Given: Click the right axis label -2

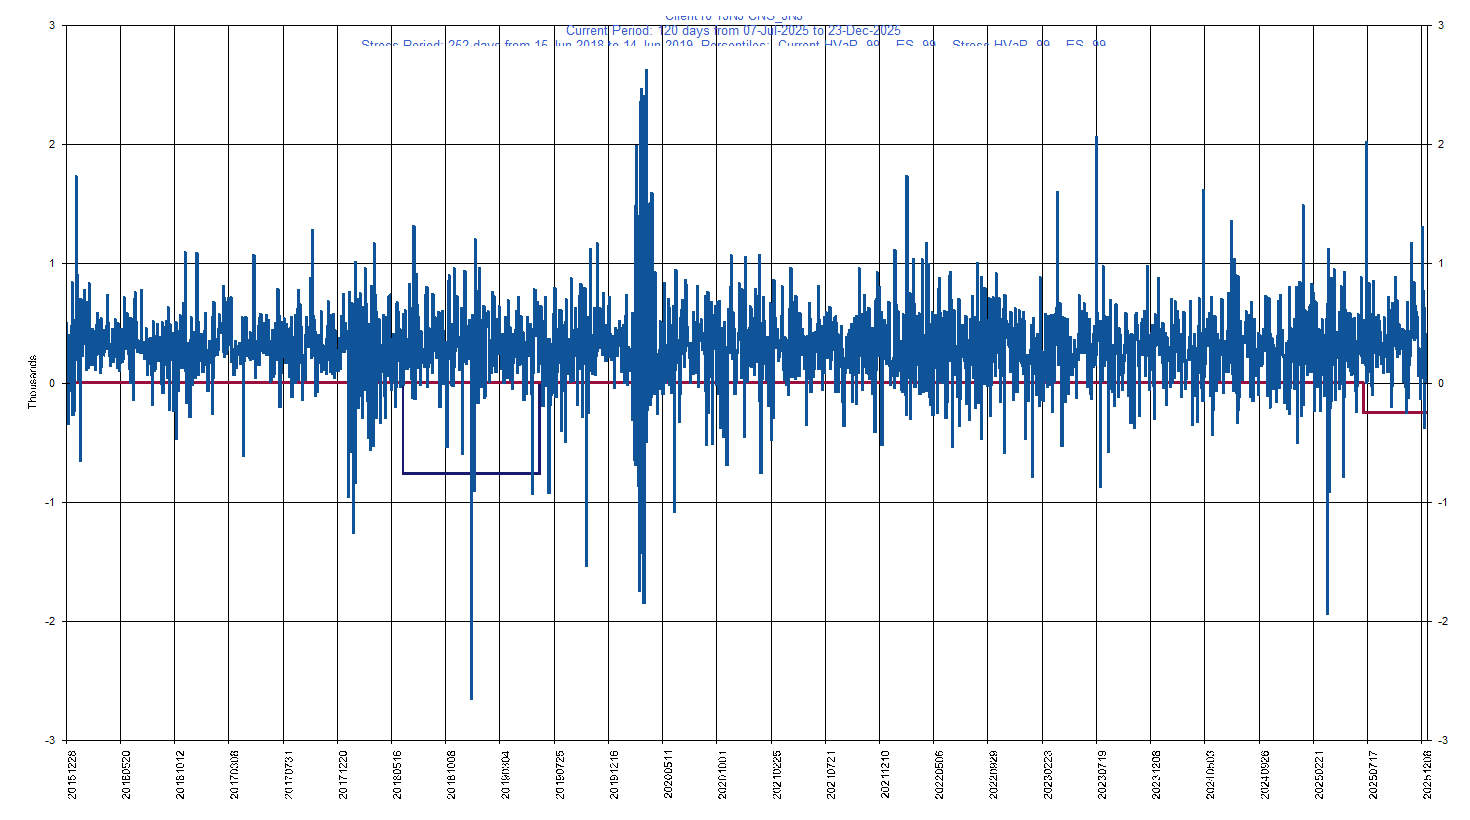Looking at the screenshot, I should pyautogui.click(x=1442, y=621).
